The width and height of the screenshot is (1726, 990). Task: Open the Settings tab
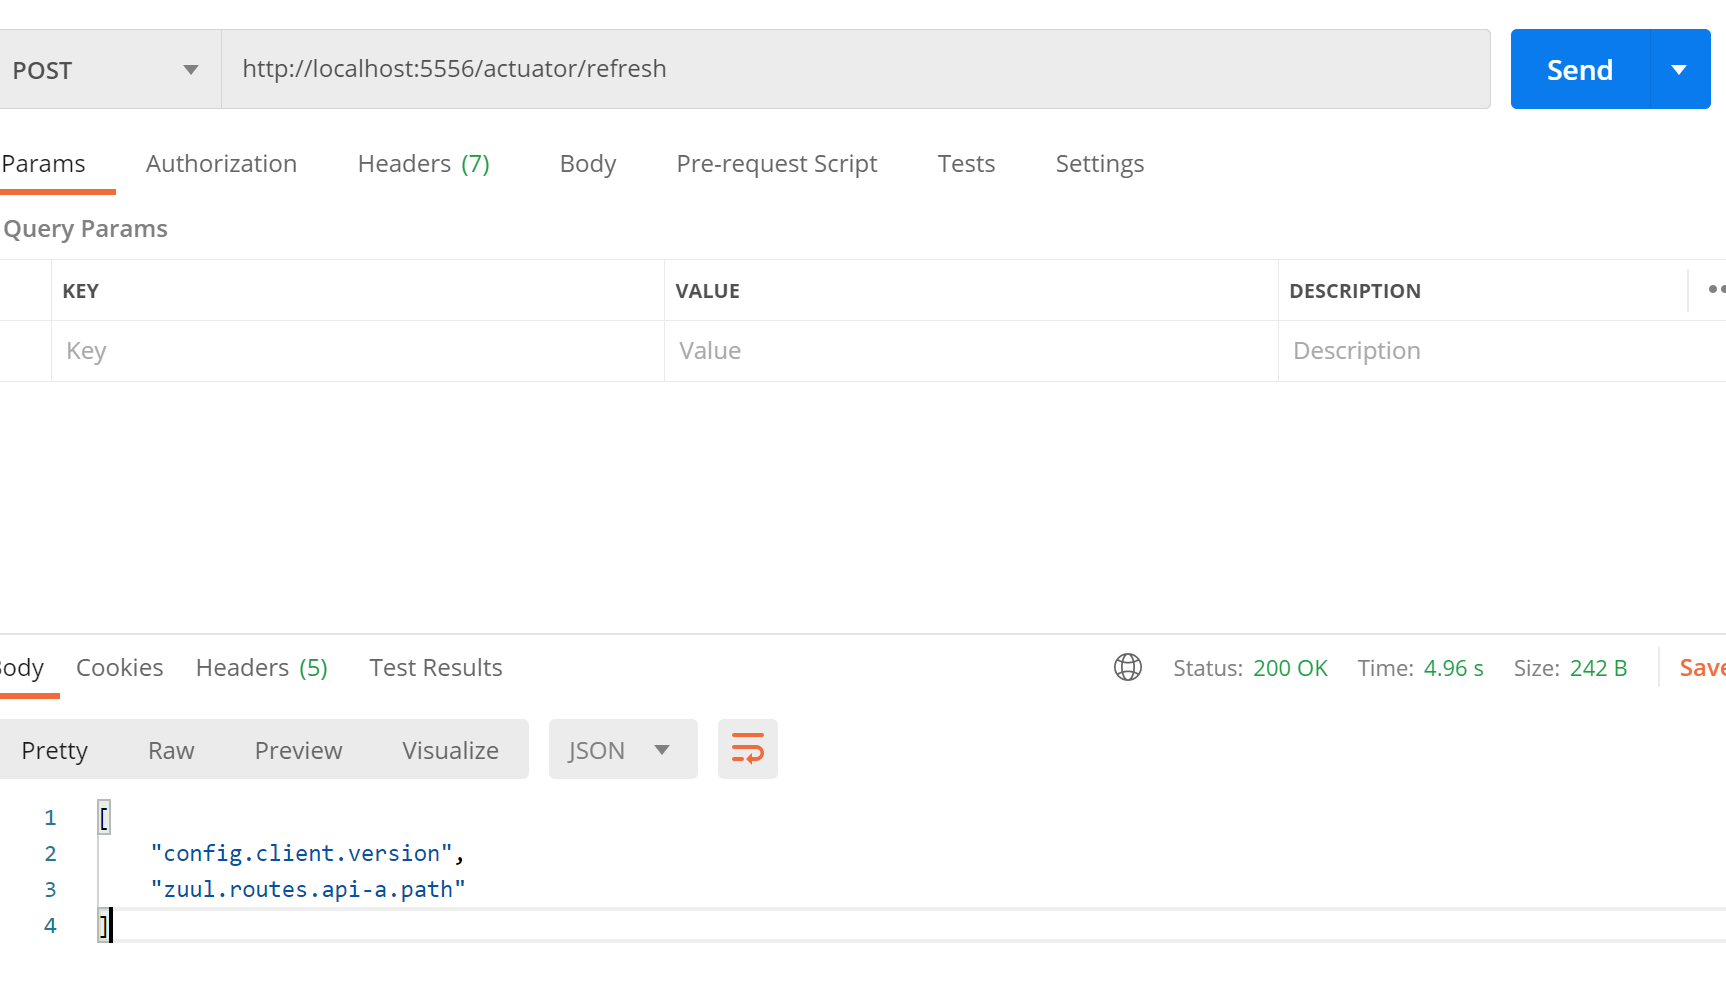[x=1100, y=164]
